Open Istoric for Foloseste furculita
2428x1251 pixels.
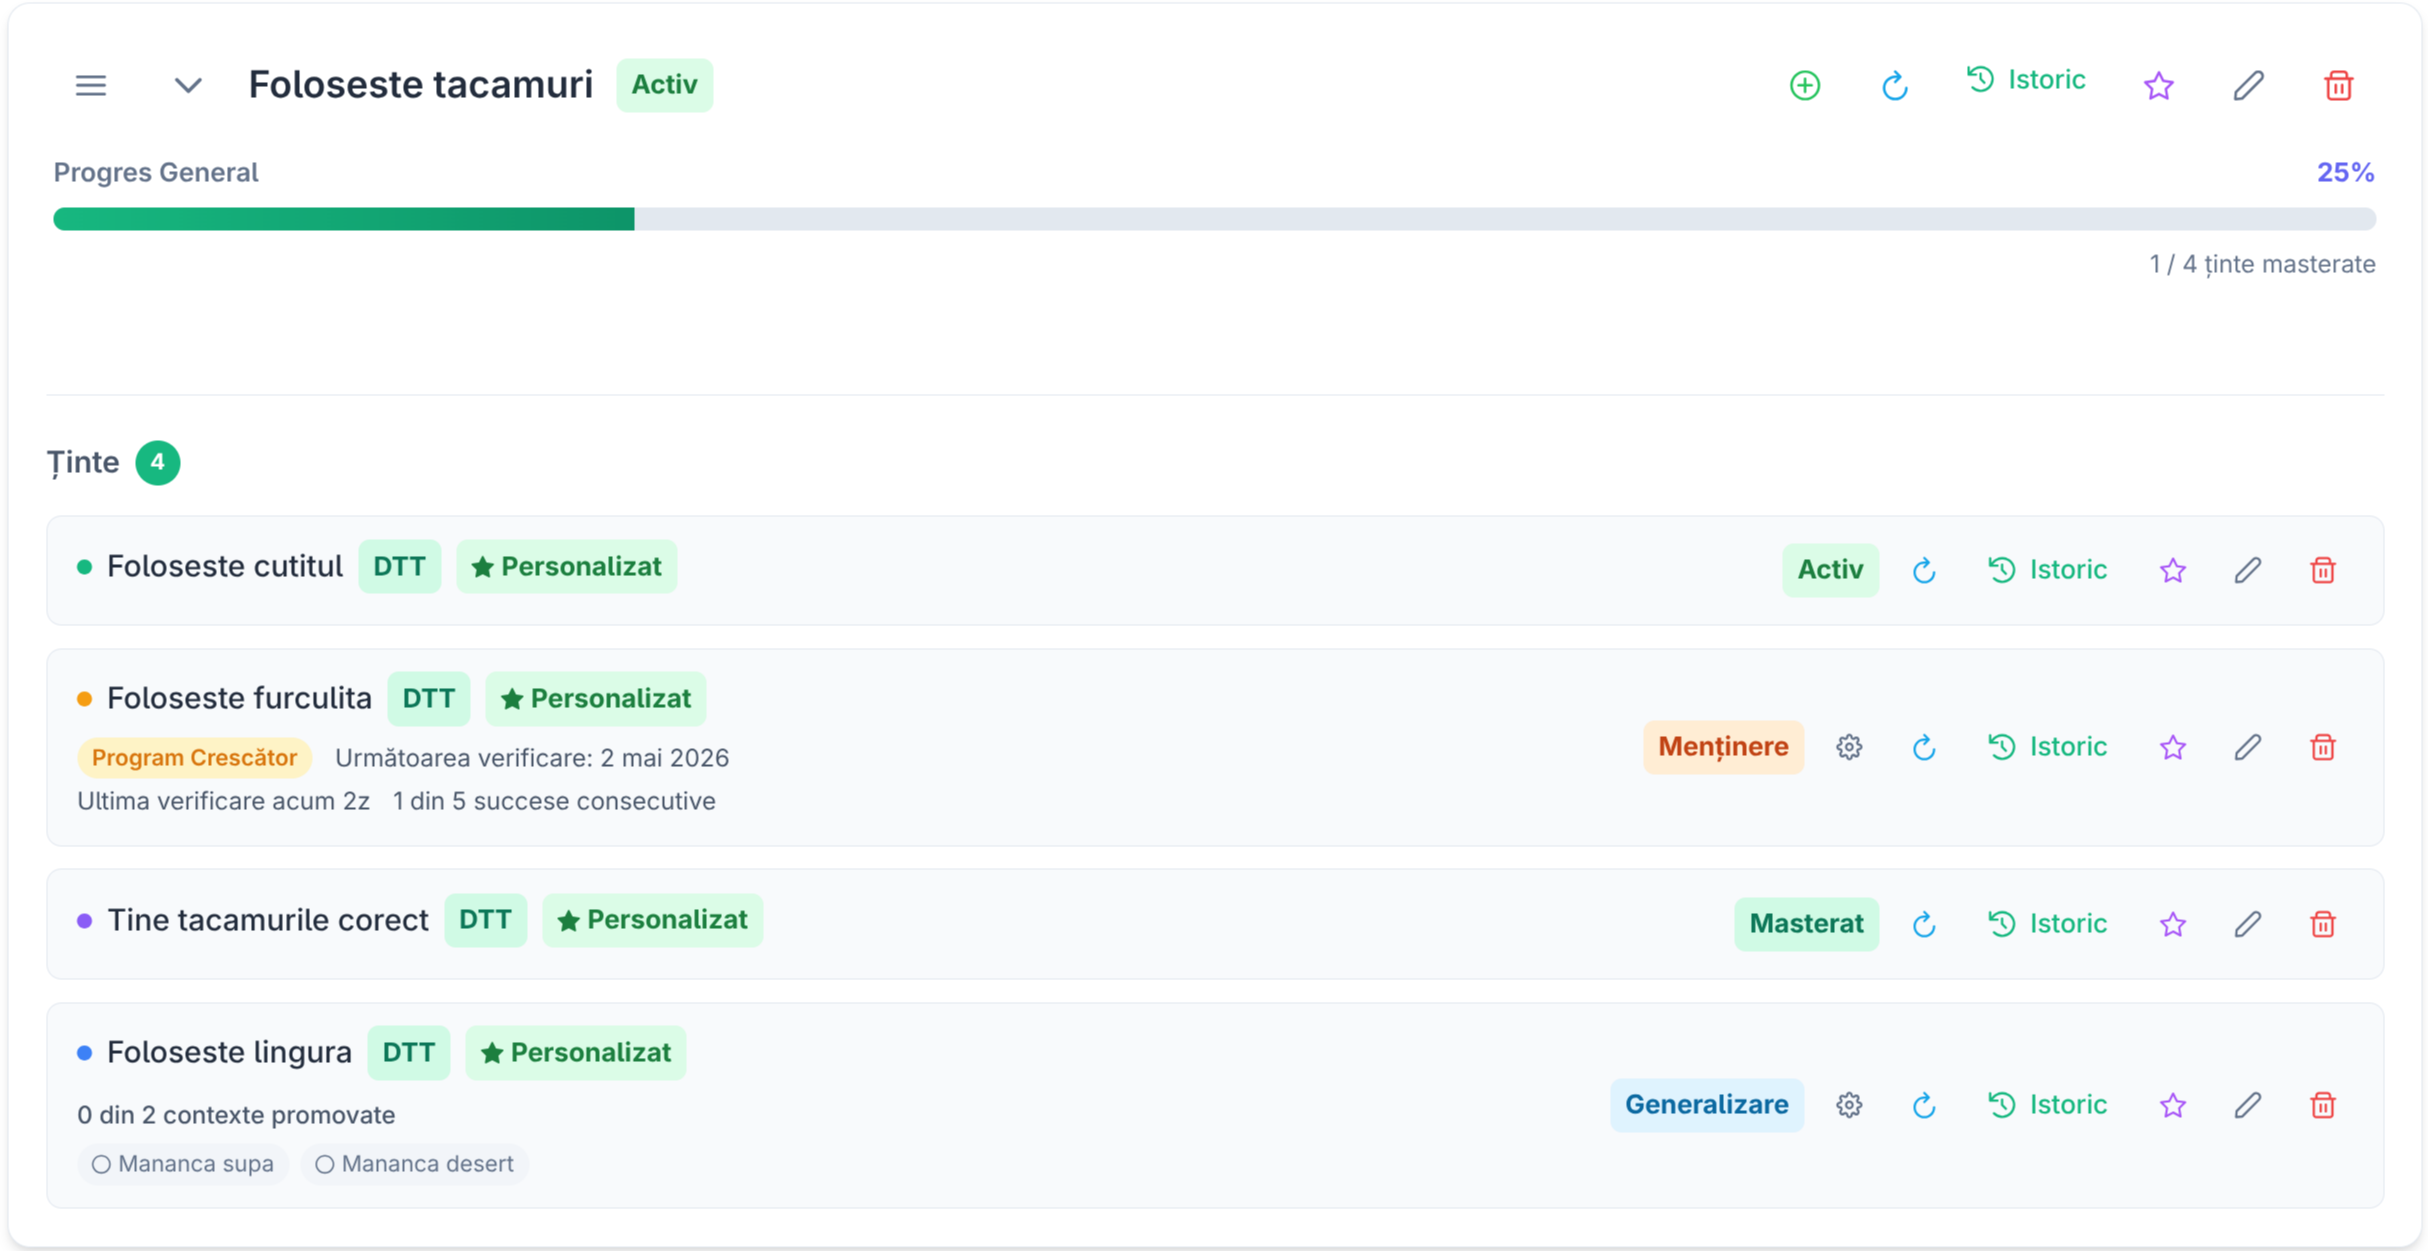tap(2047, 747)
